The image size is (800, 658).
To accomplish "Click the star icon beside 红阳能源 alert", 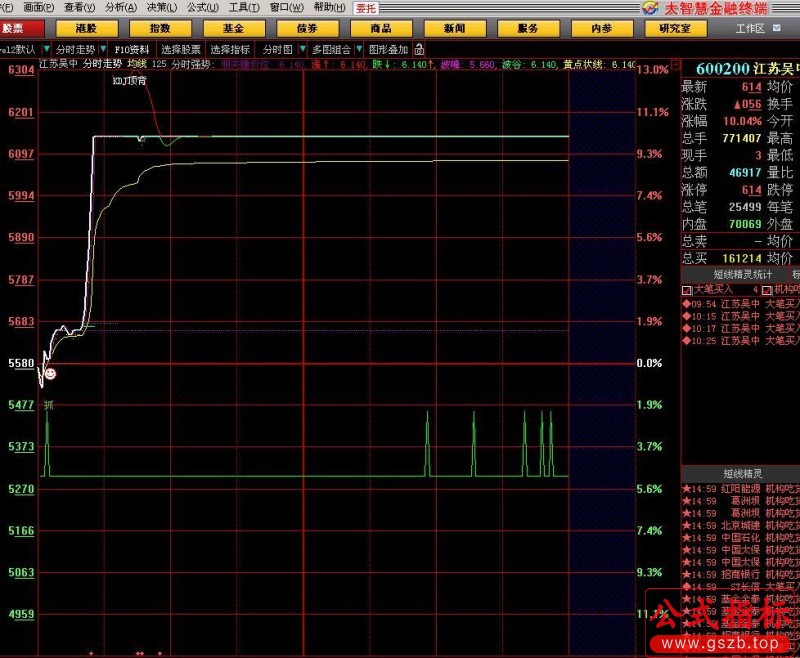I will [686, 488].
